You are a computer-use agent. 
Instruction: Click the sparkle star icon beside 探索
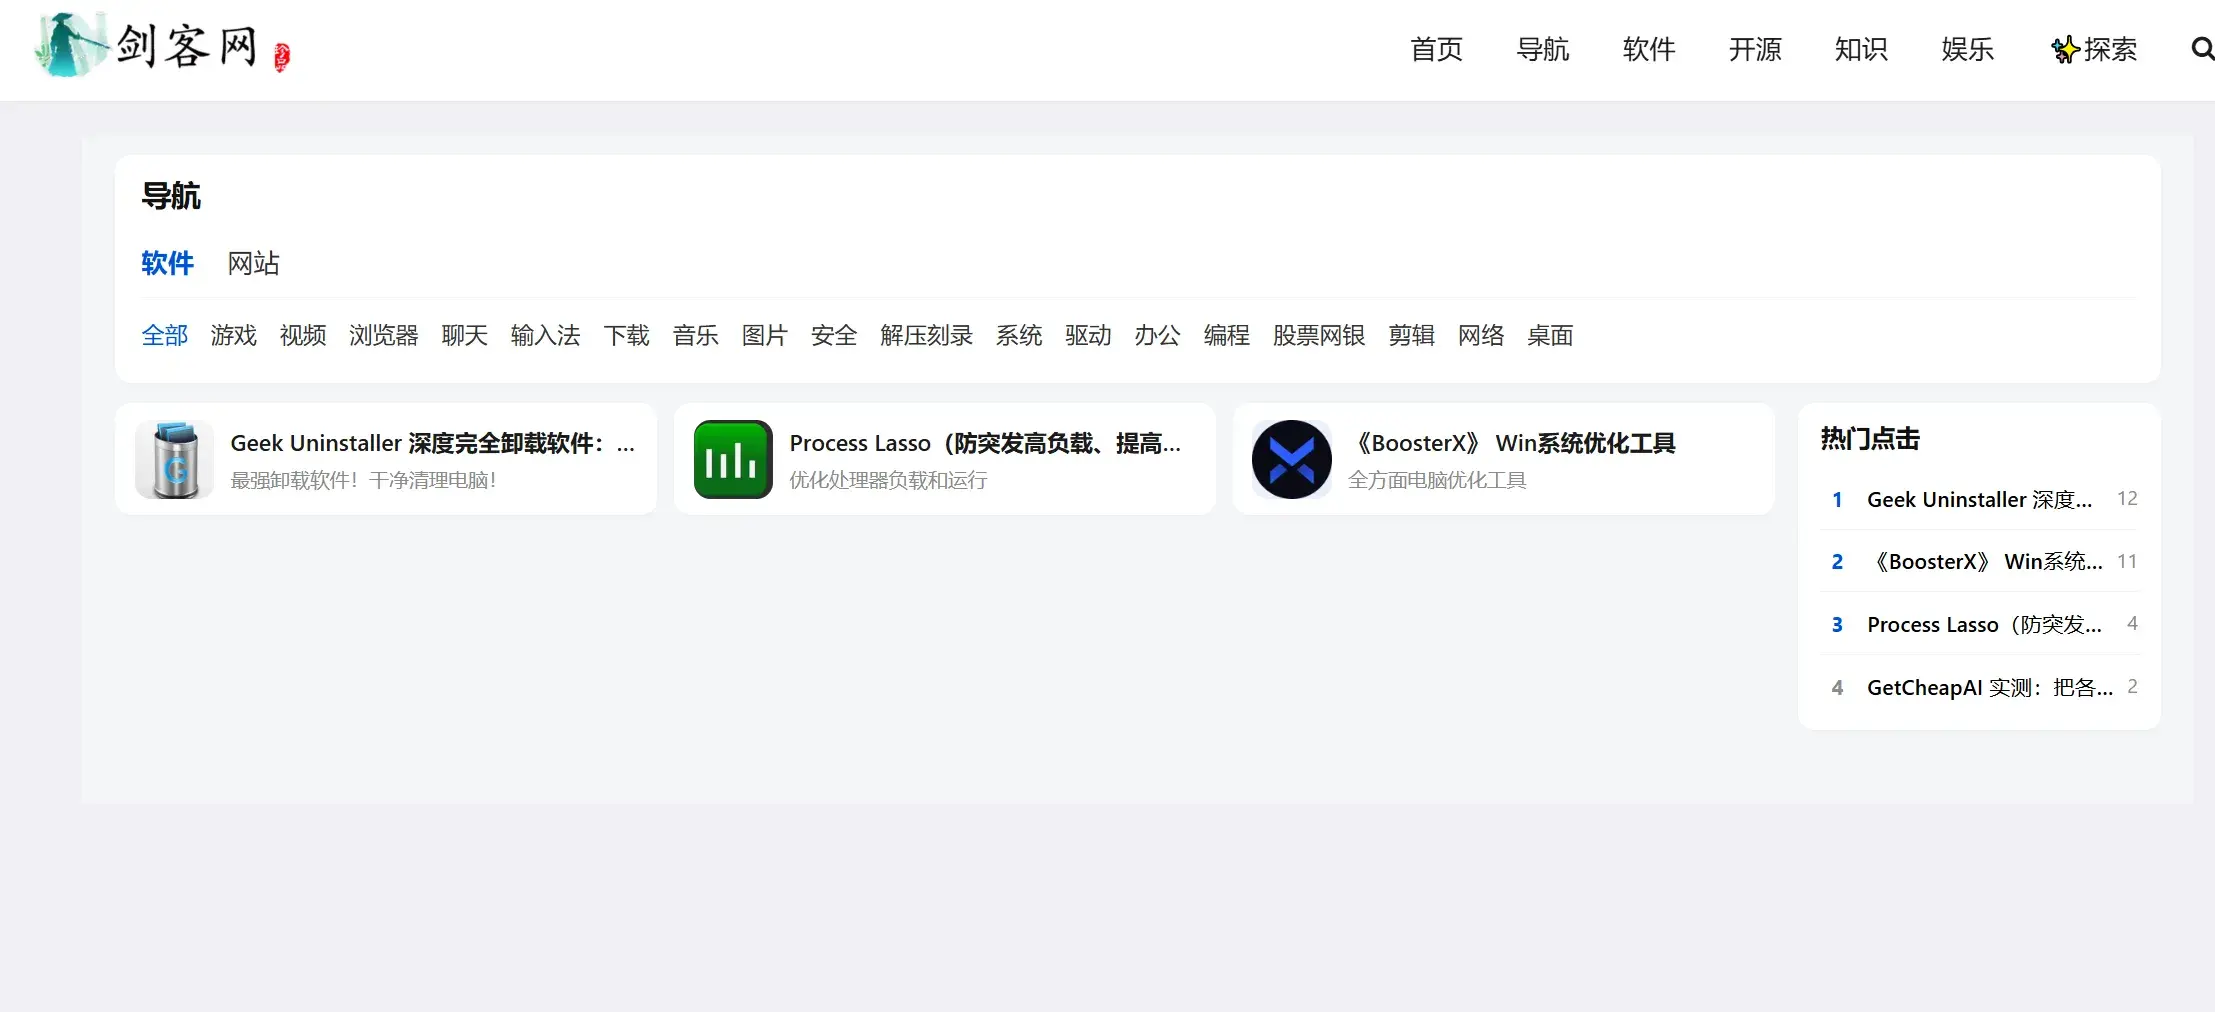click(x=2065, y=49)
